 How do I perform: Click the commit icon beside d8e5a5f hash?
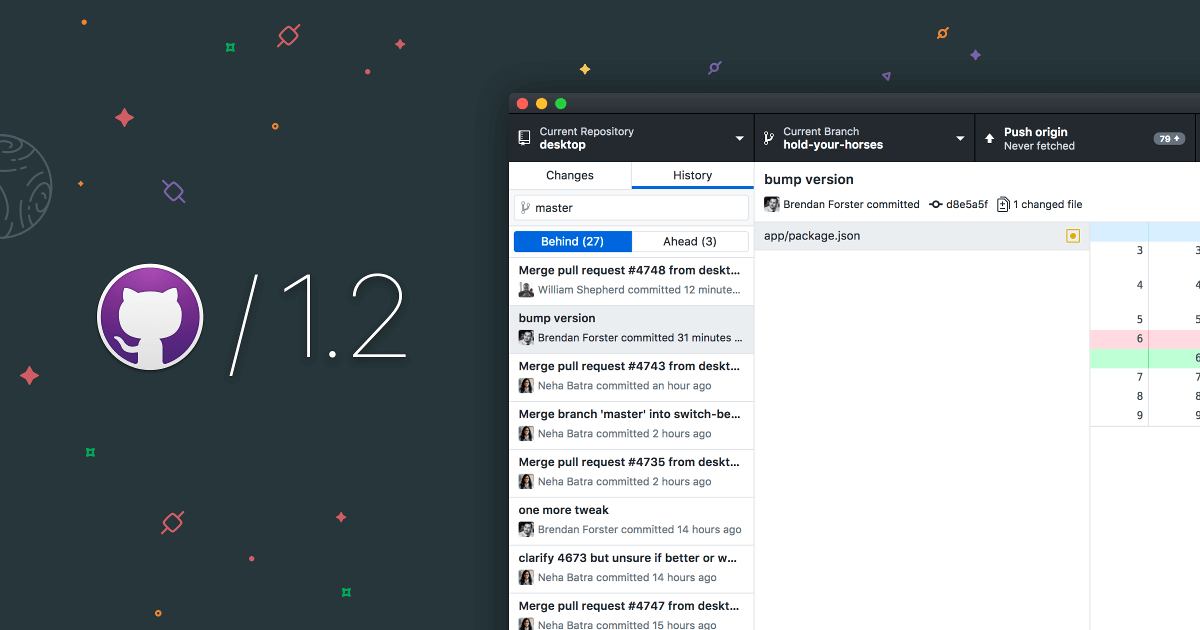pos(937,204)
